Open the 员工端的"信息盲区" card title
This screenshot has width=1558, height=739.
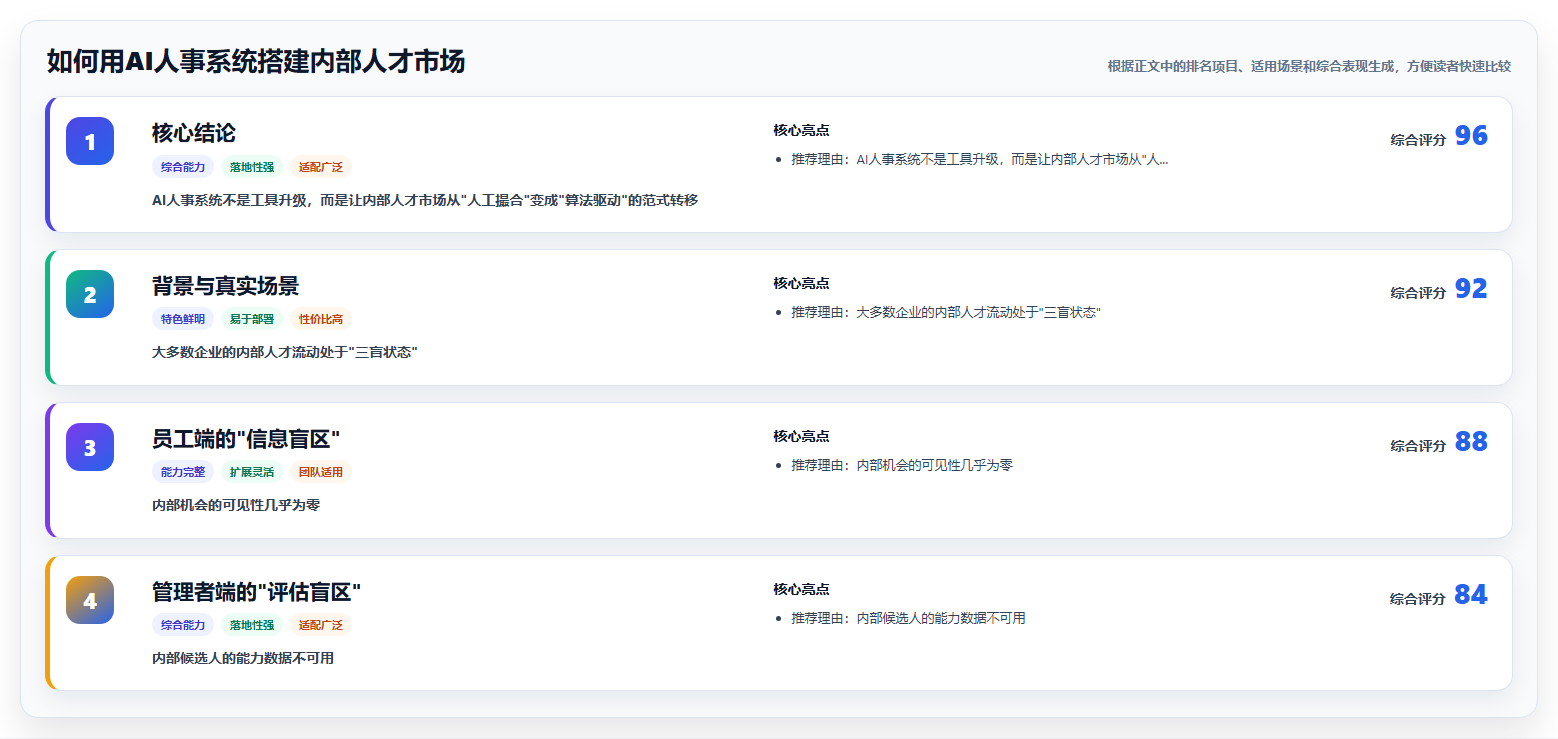click(x=246, y=439)
